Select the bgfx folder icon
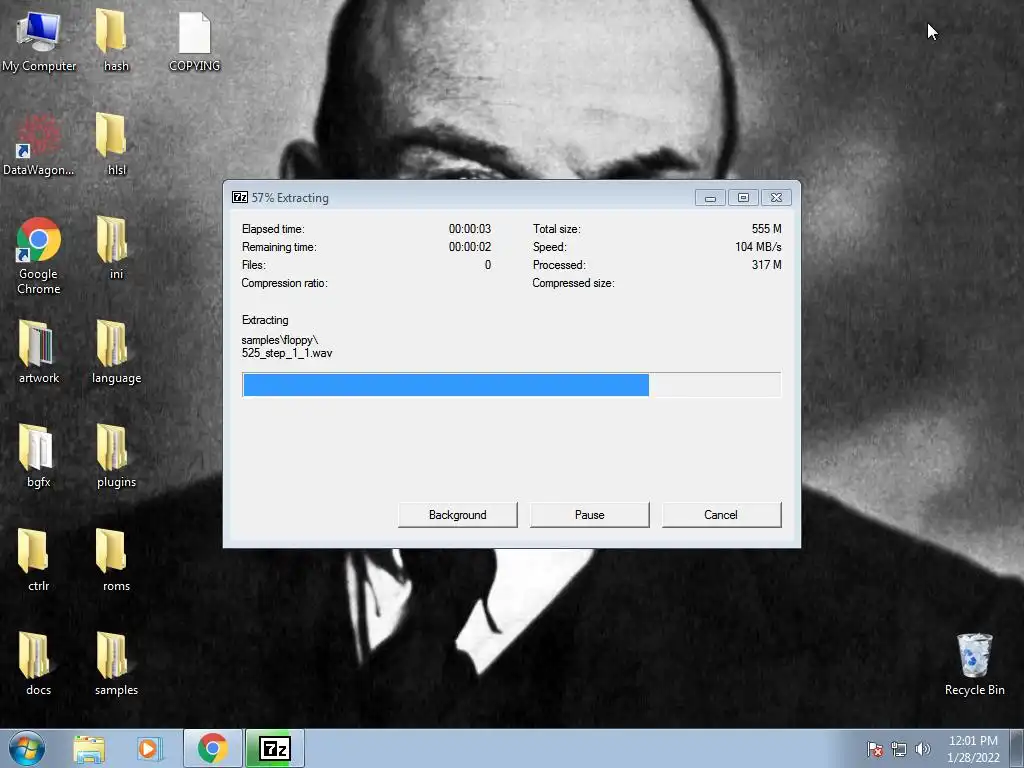Image resolution: width=1024 pixels, height=768 pixels. (39, 456)
